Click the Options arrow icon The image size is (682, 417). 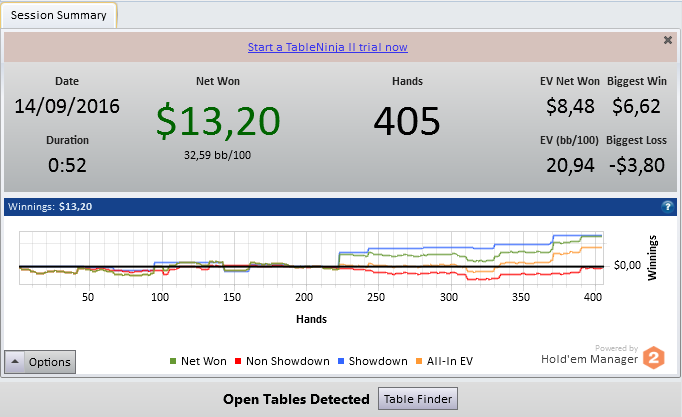click(x=15, y=361)
